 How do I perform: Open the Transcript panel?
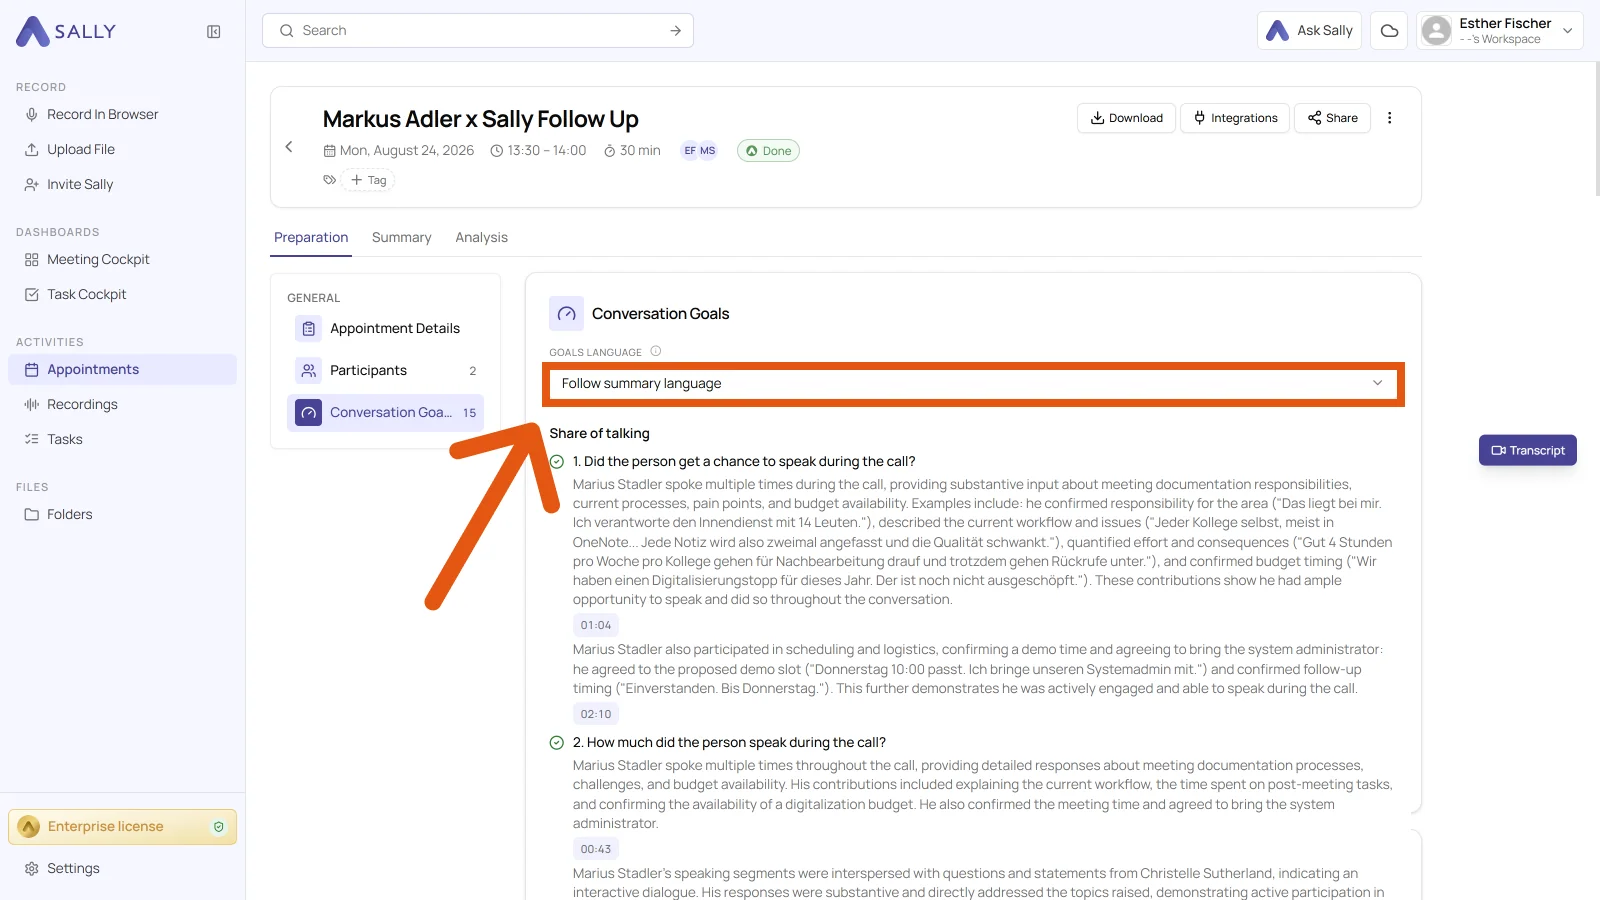[x=1527, y=451]
